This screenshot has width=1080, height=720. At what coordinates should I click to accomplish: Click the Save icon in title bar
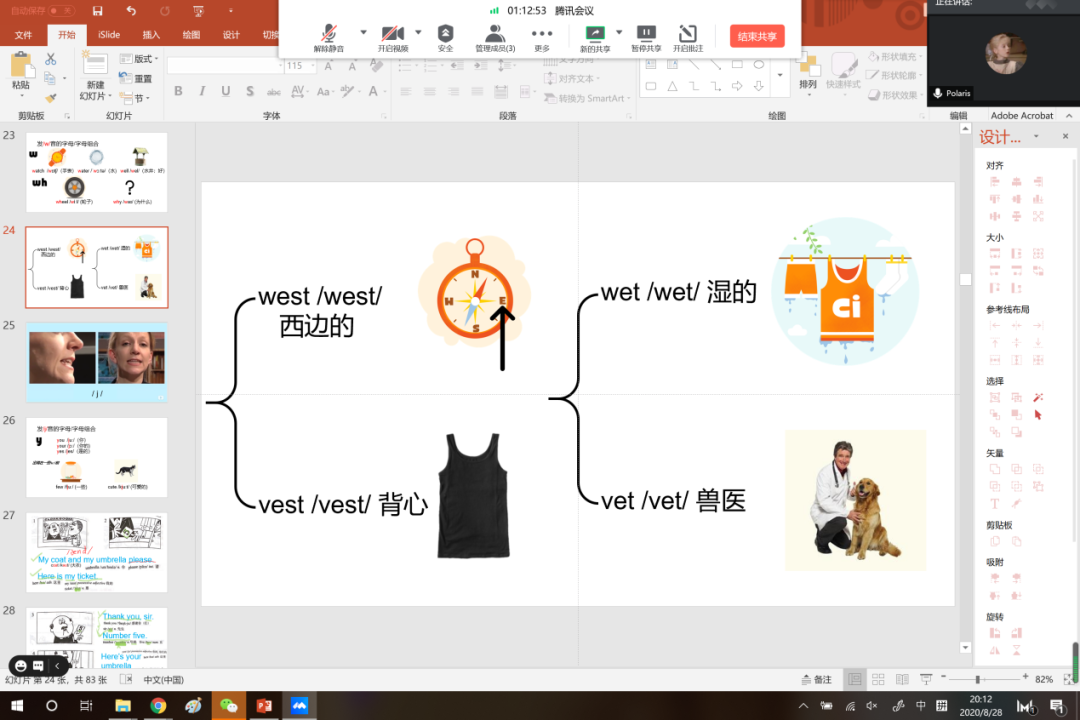click(97, 11)
